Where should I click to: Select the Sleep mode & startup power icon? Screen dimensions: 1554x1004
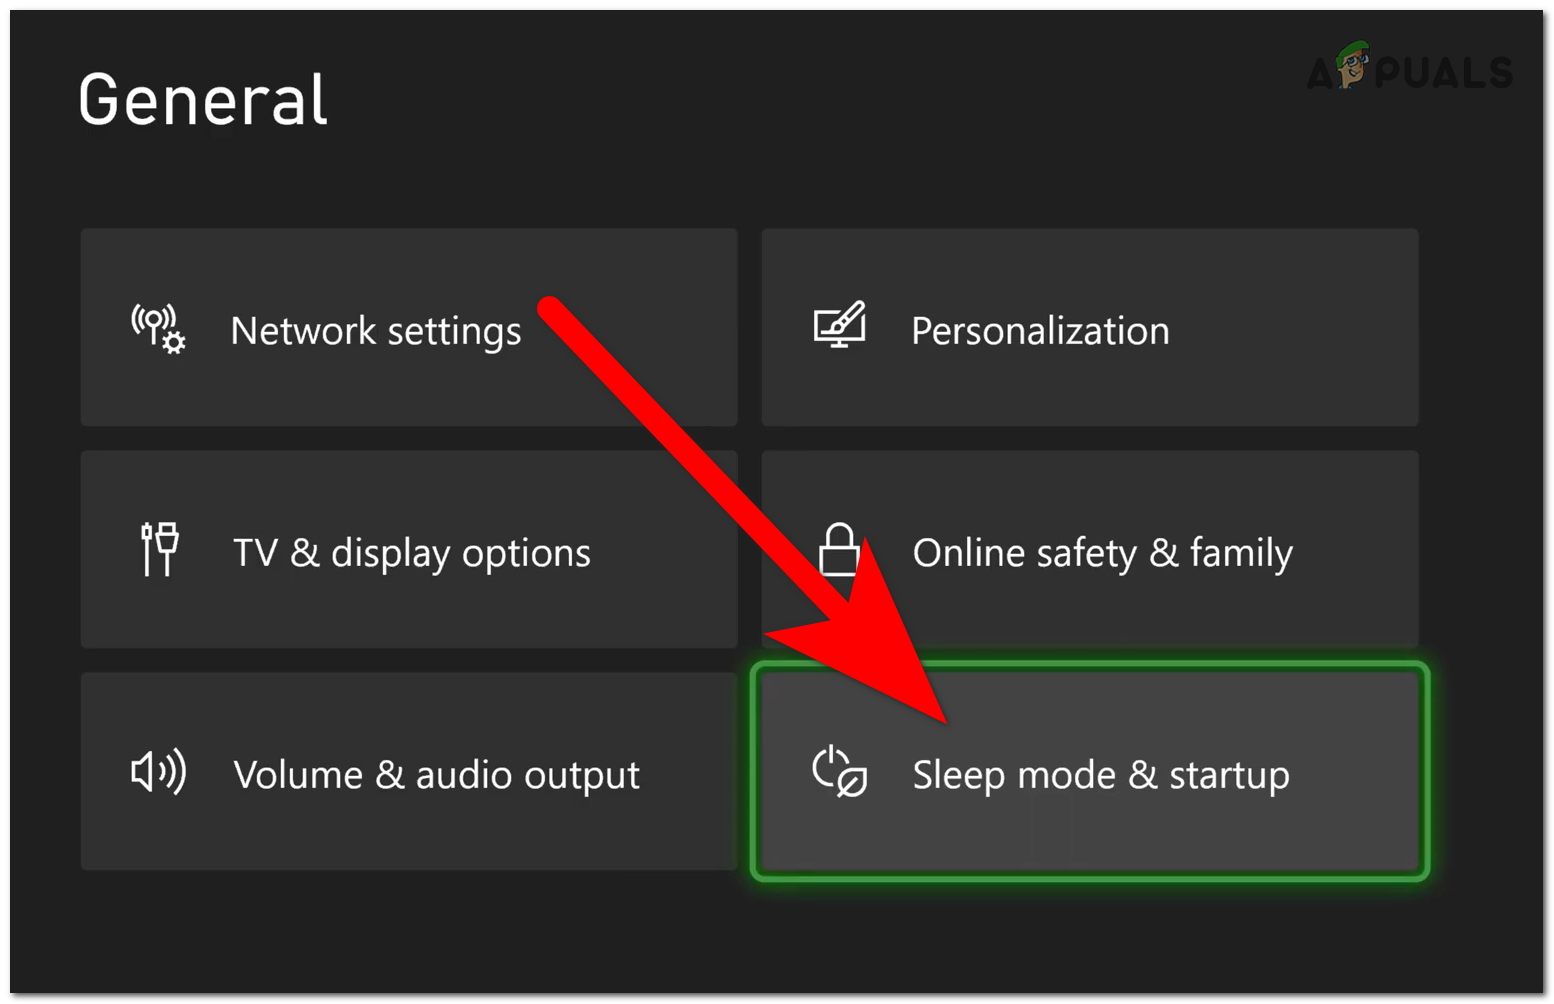[837, 773]
